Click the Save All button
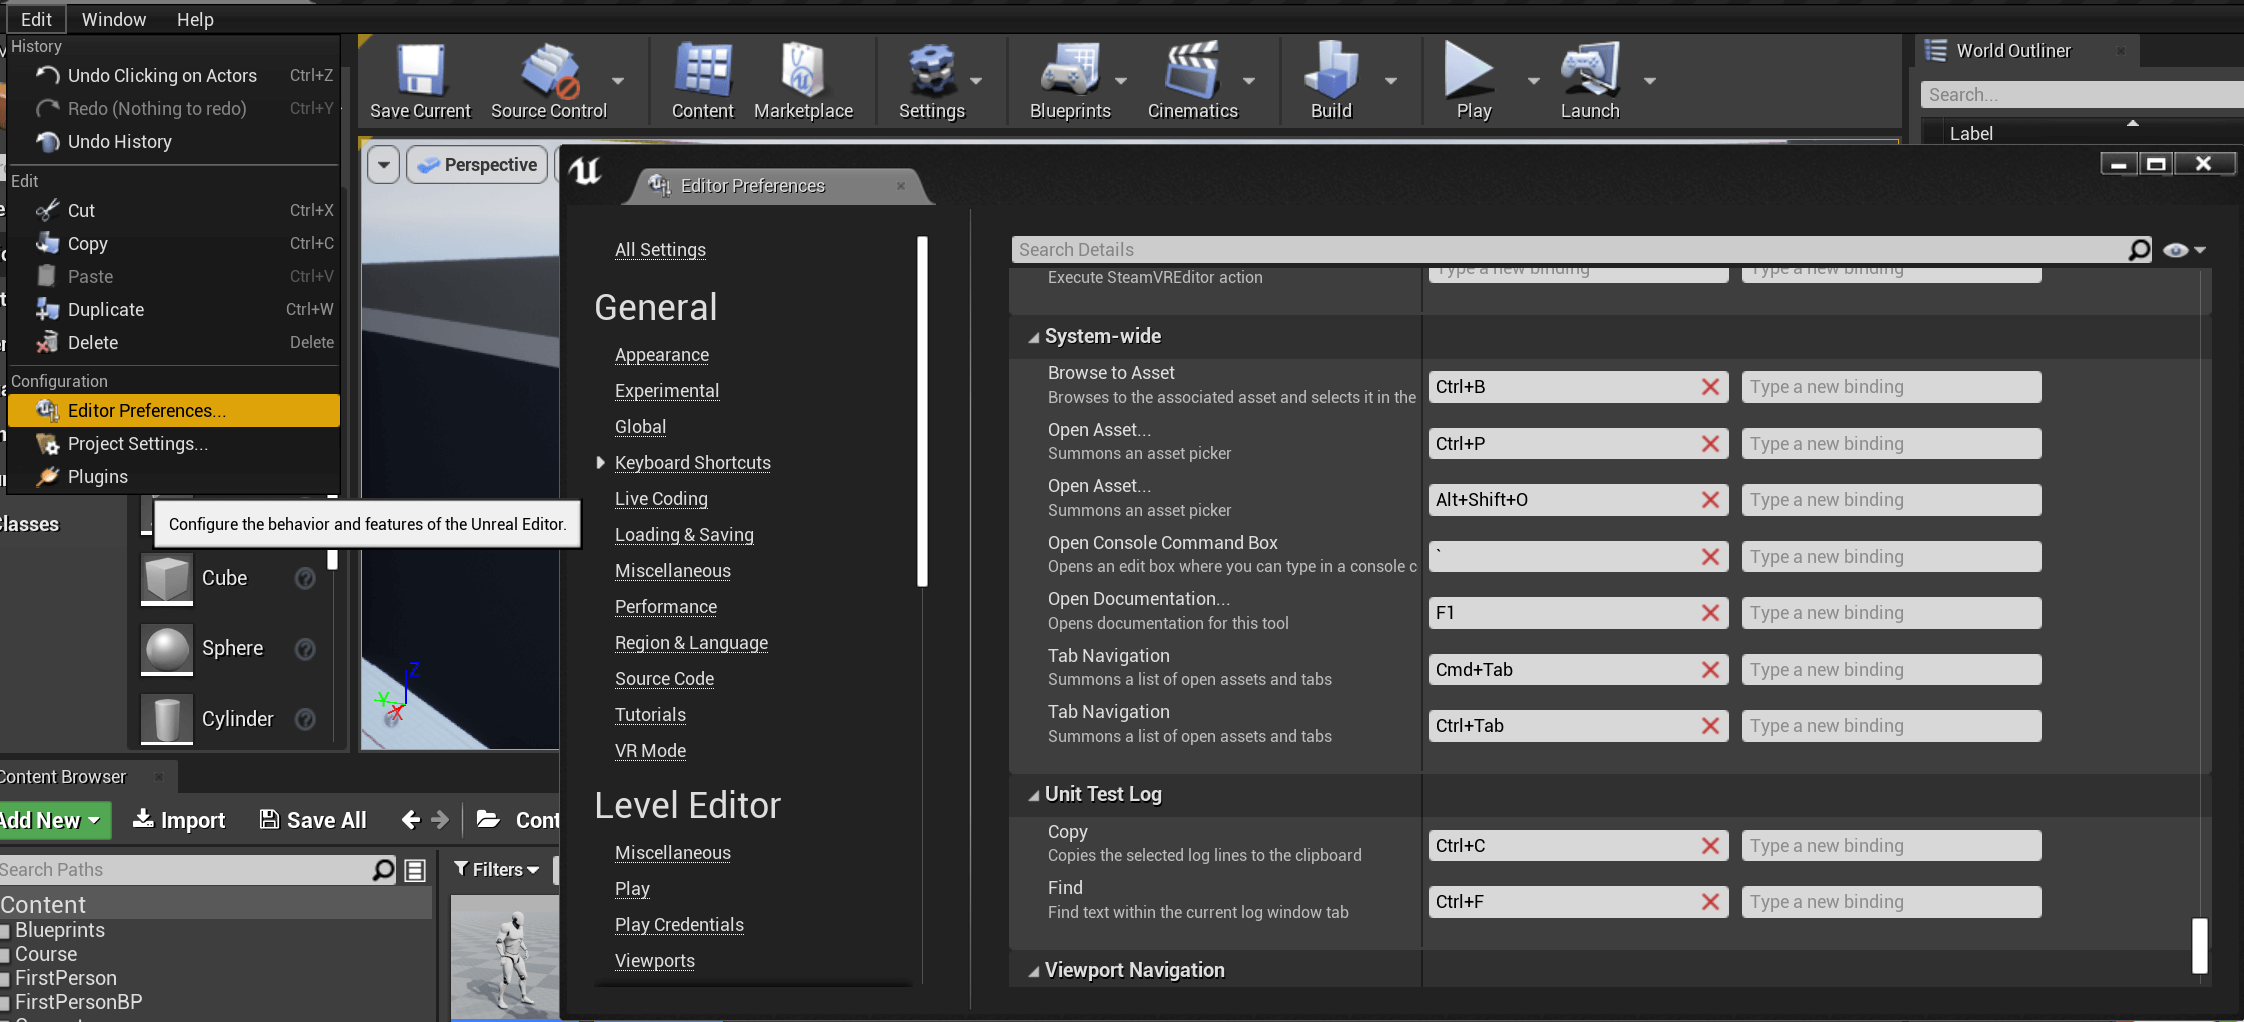Image resolution: width=2244 pixels, height=1022 pixels. (313, 821)
